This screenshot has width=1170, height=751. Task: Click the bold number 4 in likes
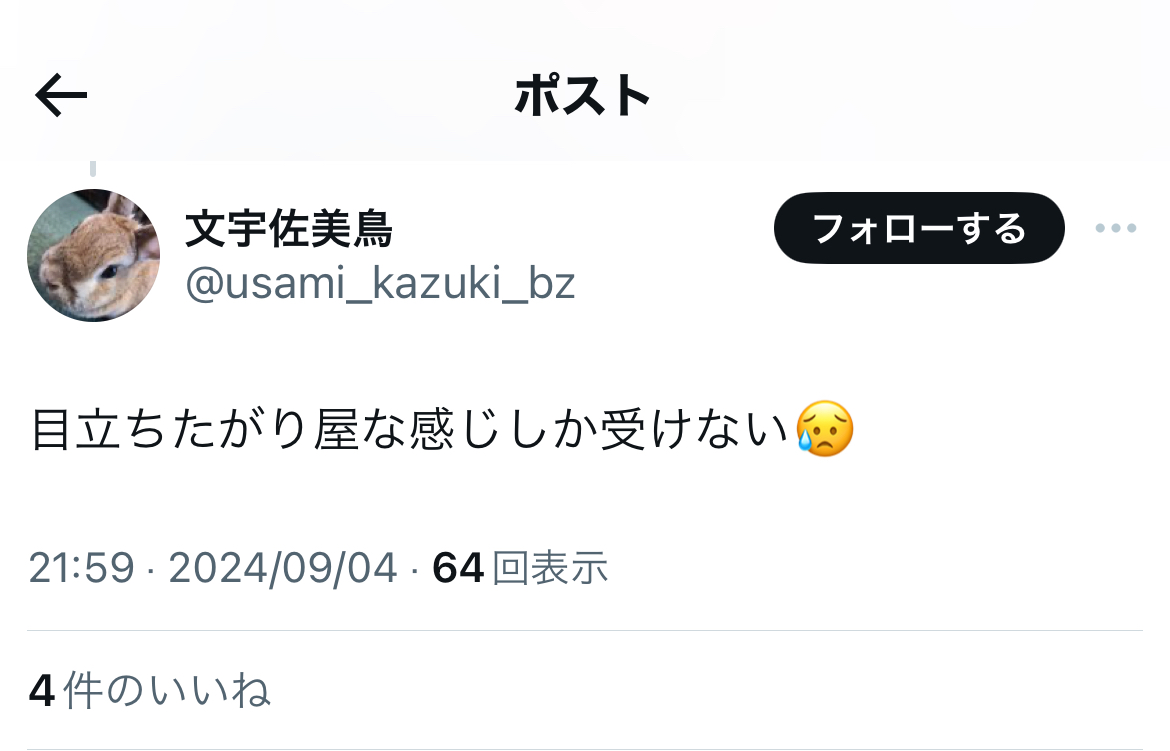(42, 691)
